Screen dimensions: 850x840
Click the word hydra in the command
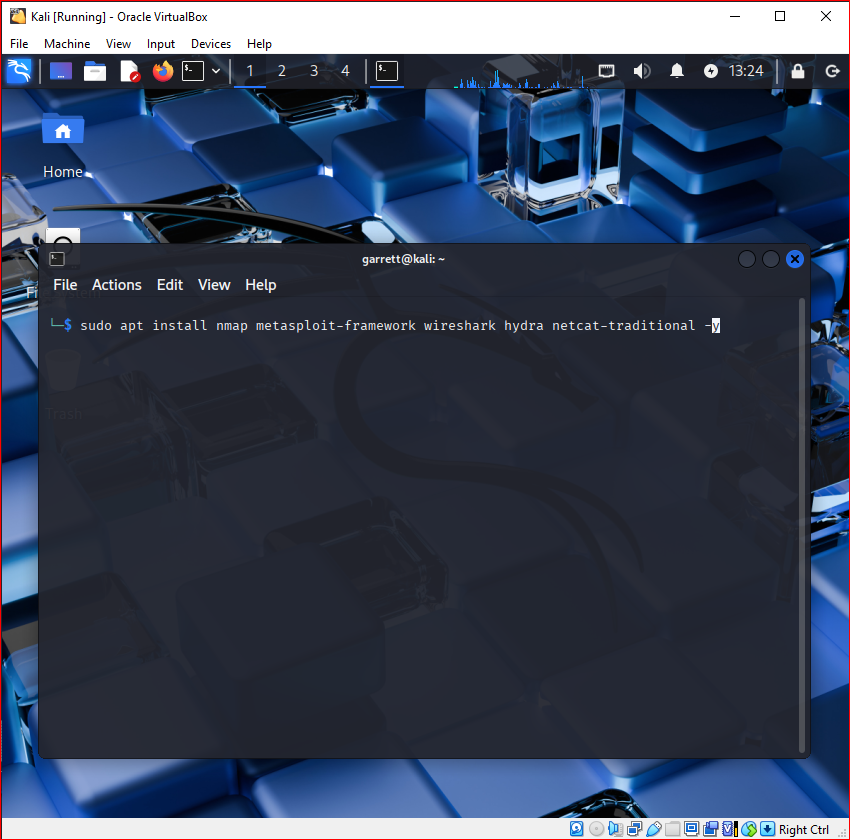click(524, 326)
